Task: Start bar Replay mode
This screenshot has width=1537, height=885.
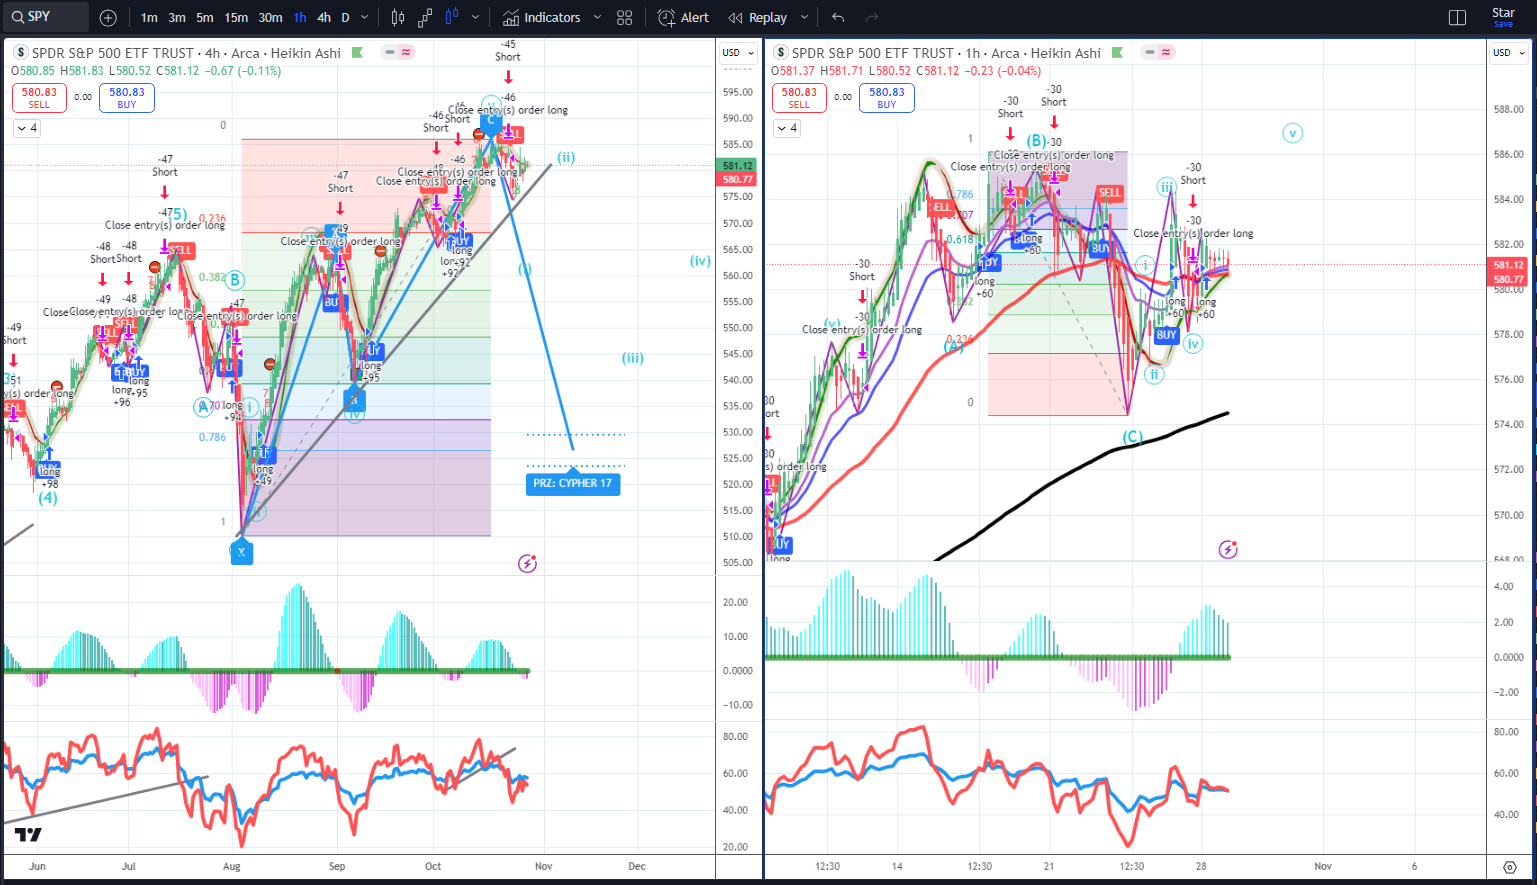Action: click(x=758, y=17)
